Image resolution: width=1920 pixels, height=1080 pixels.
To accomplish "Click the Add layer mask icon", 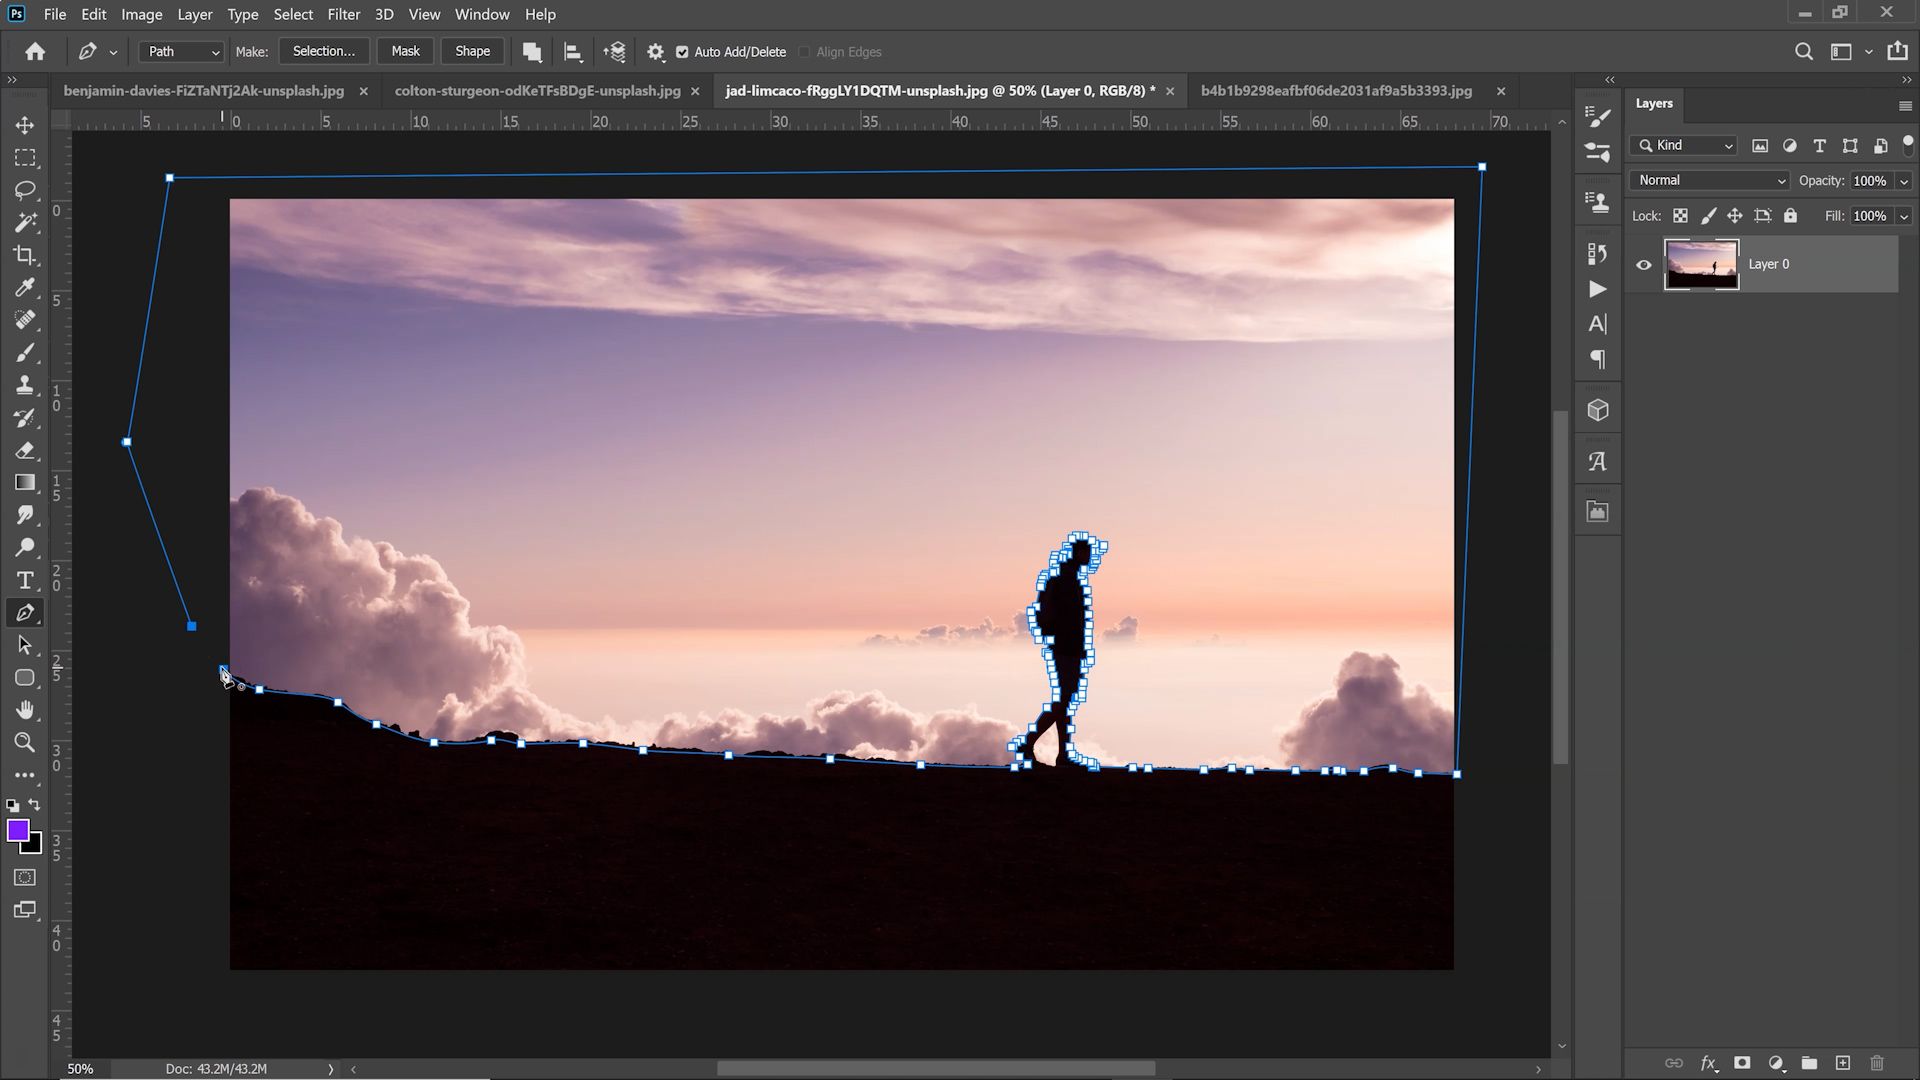I will (x=1742, y=1063).
